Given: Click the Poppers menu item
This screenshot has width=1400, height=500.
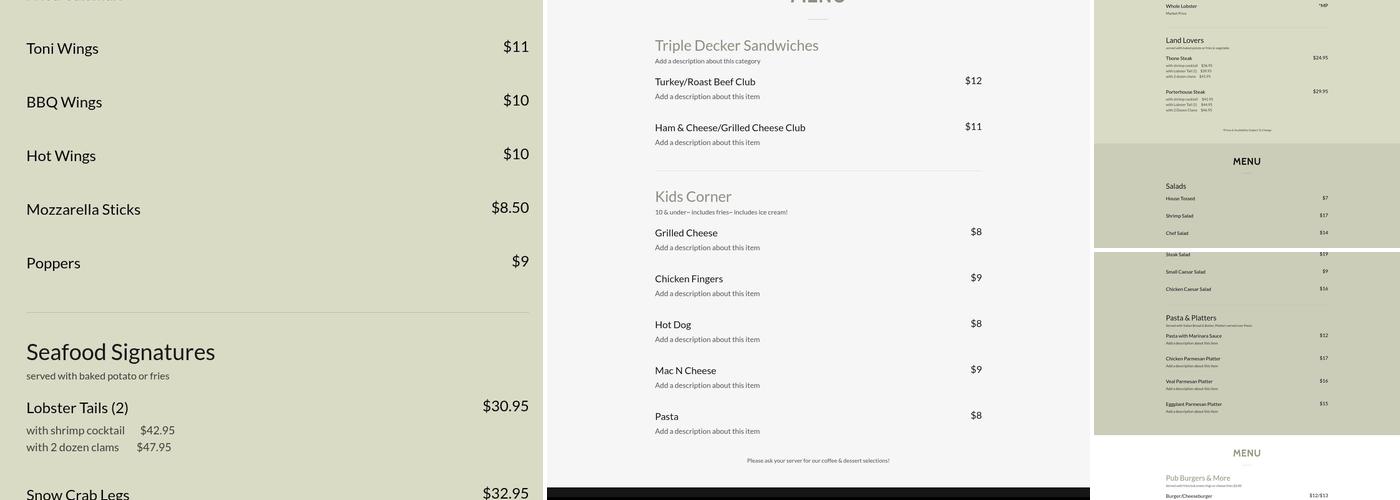Looking at the screenshot, I should click(53, 264).
